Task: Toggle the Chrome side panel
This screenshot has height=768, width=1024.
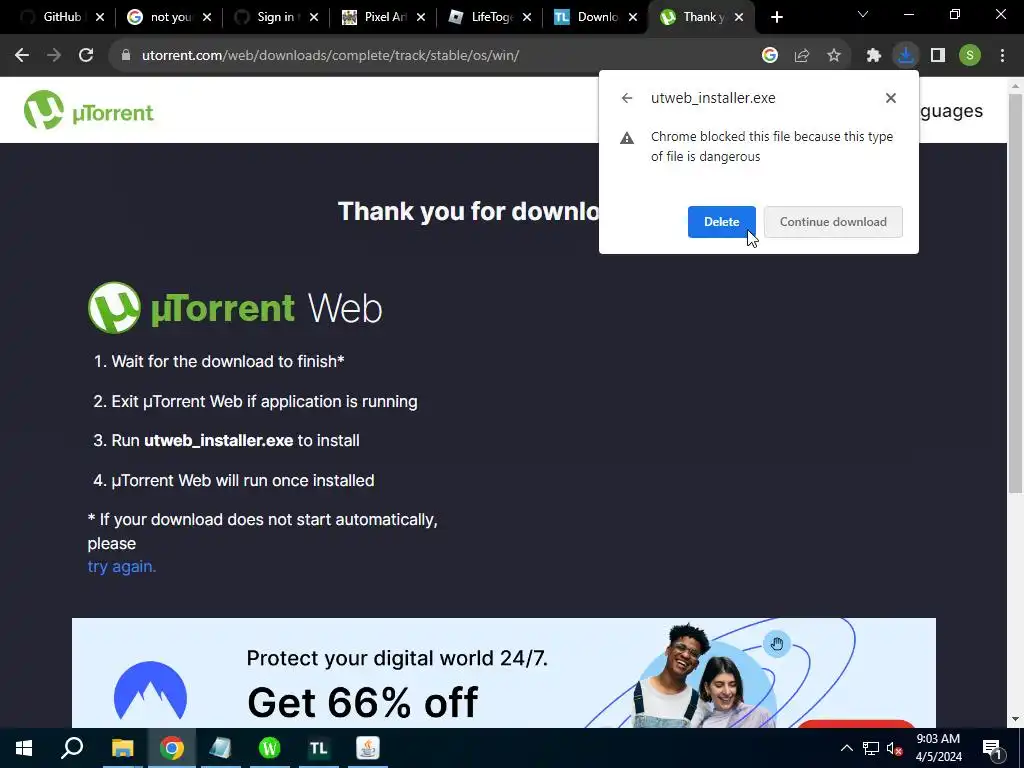Action: pyautogui.click(x=937, y=56)
